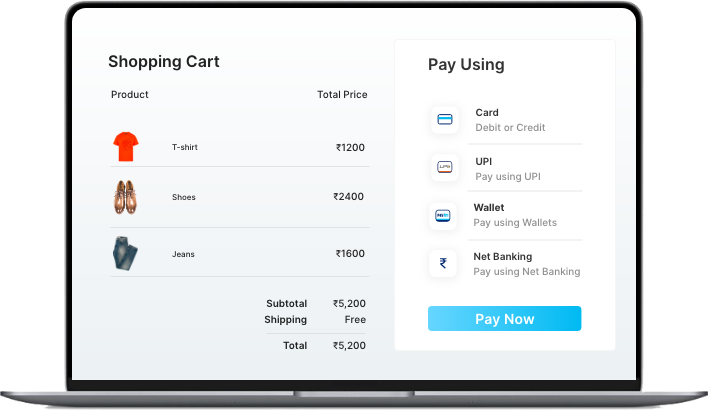The image size is (708, 410).
Task: Open the red T-shirt product image
Action: tap(125, 147)
